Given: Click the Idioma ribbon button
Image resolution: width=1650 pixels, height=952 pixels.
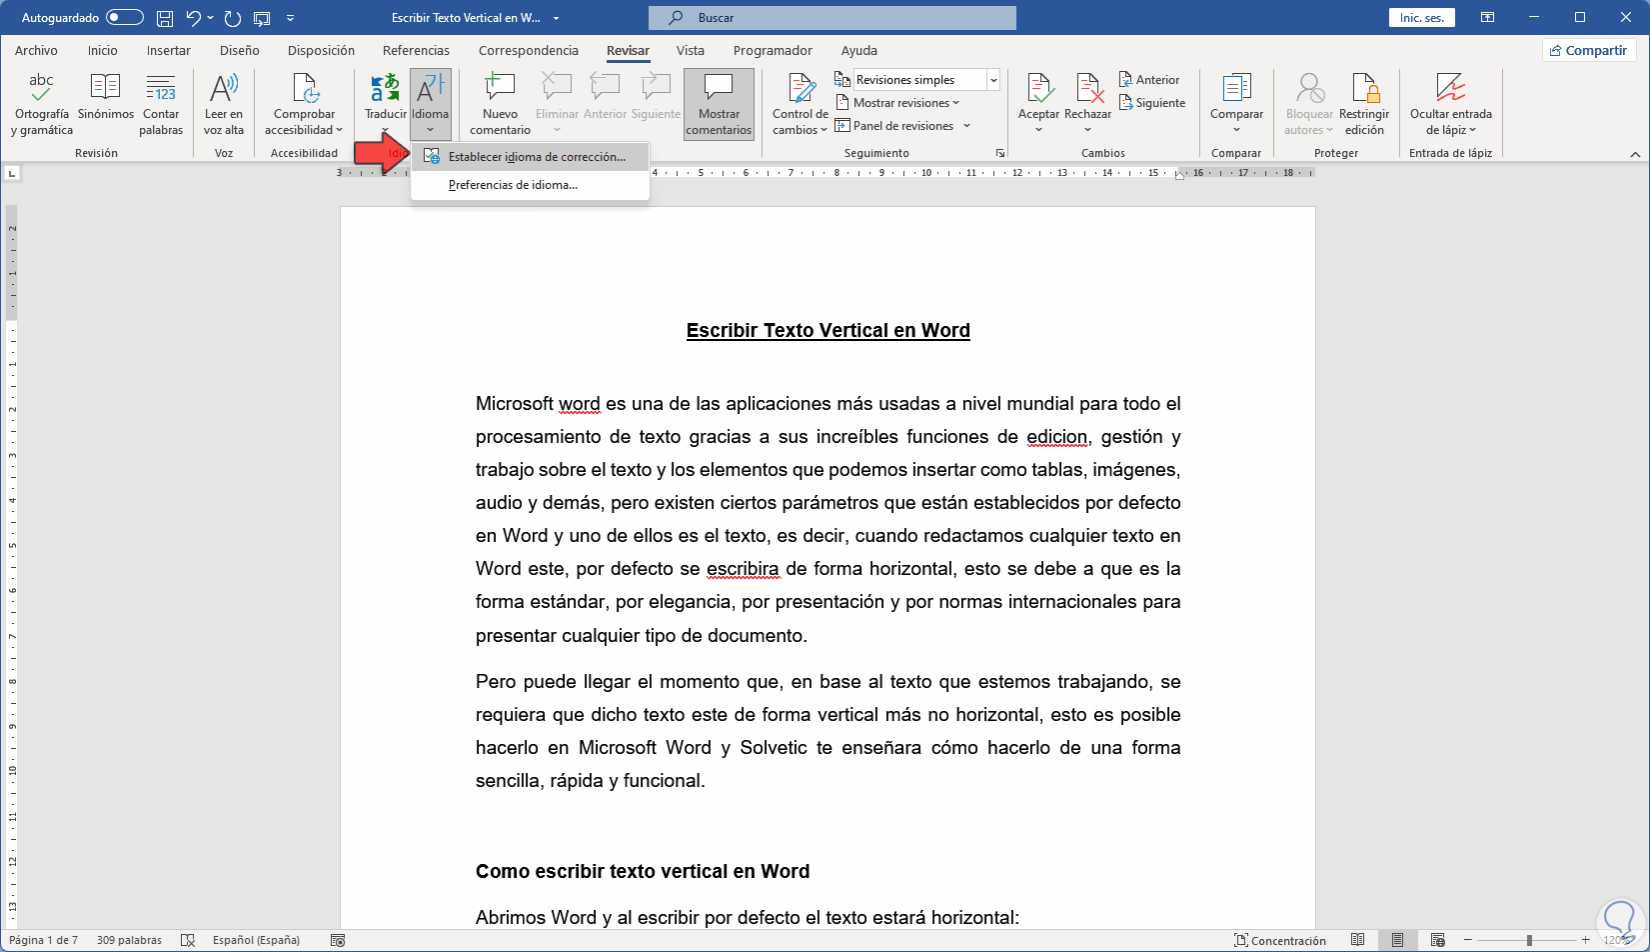Looking at the screenshot, I should [x=430, y=104].
